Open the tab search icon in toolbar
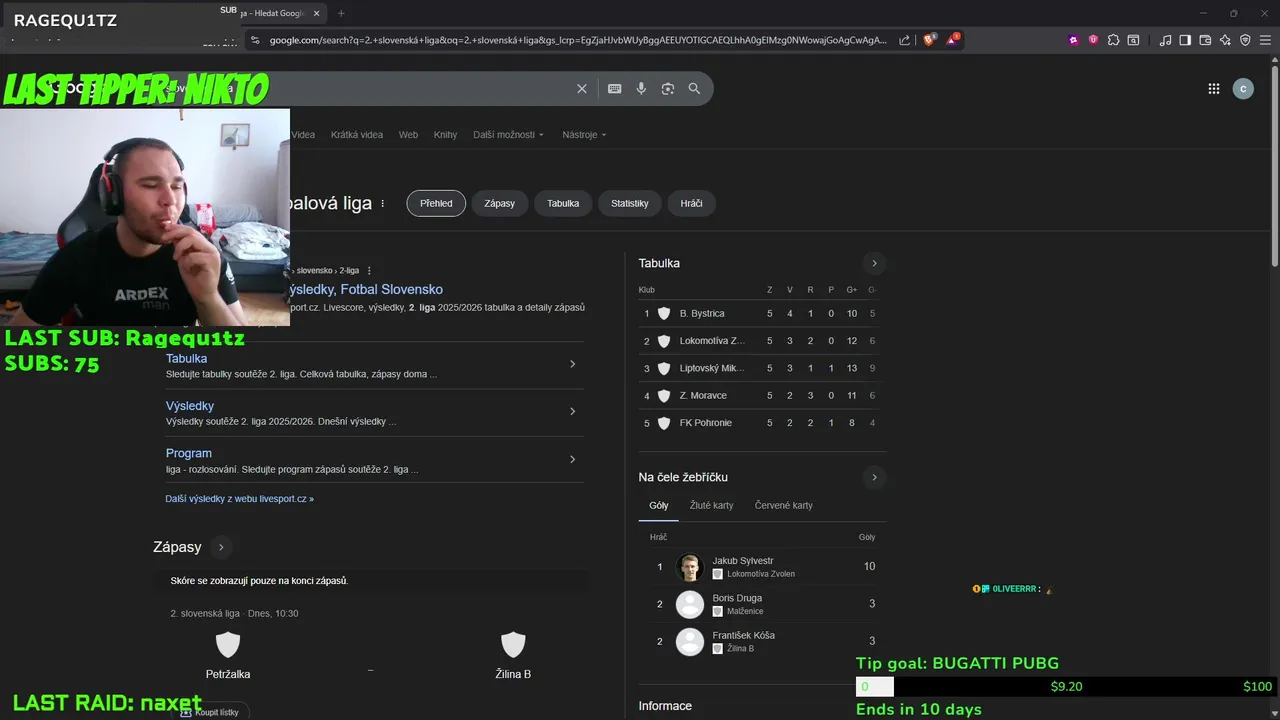Image resolution: width=1280 pixels, height=720 pixels. tap(1133, 40)
